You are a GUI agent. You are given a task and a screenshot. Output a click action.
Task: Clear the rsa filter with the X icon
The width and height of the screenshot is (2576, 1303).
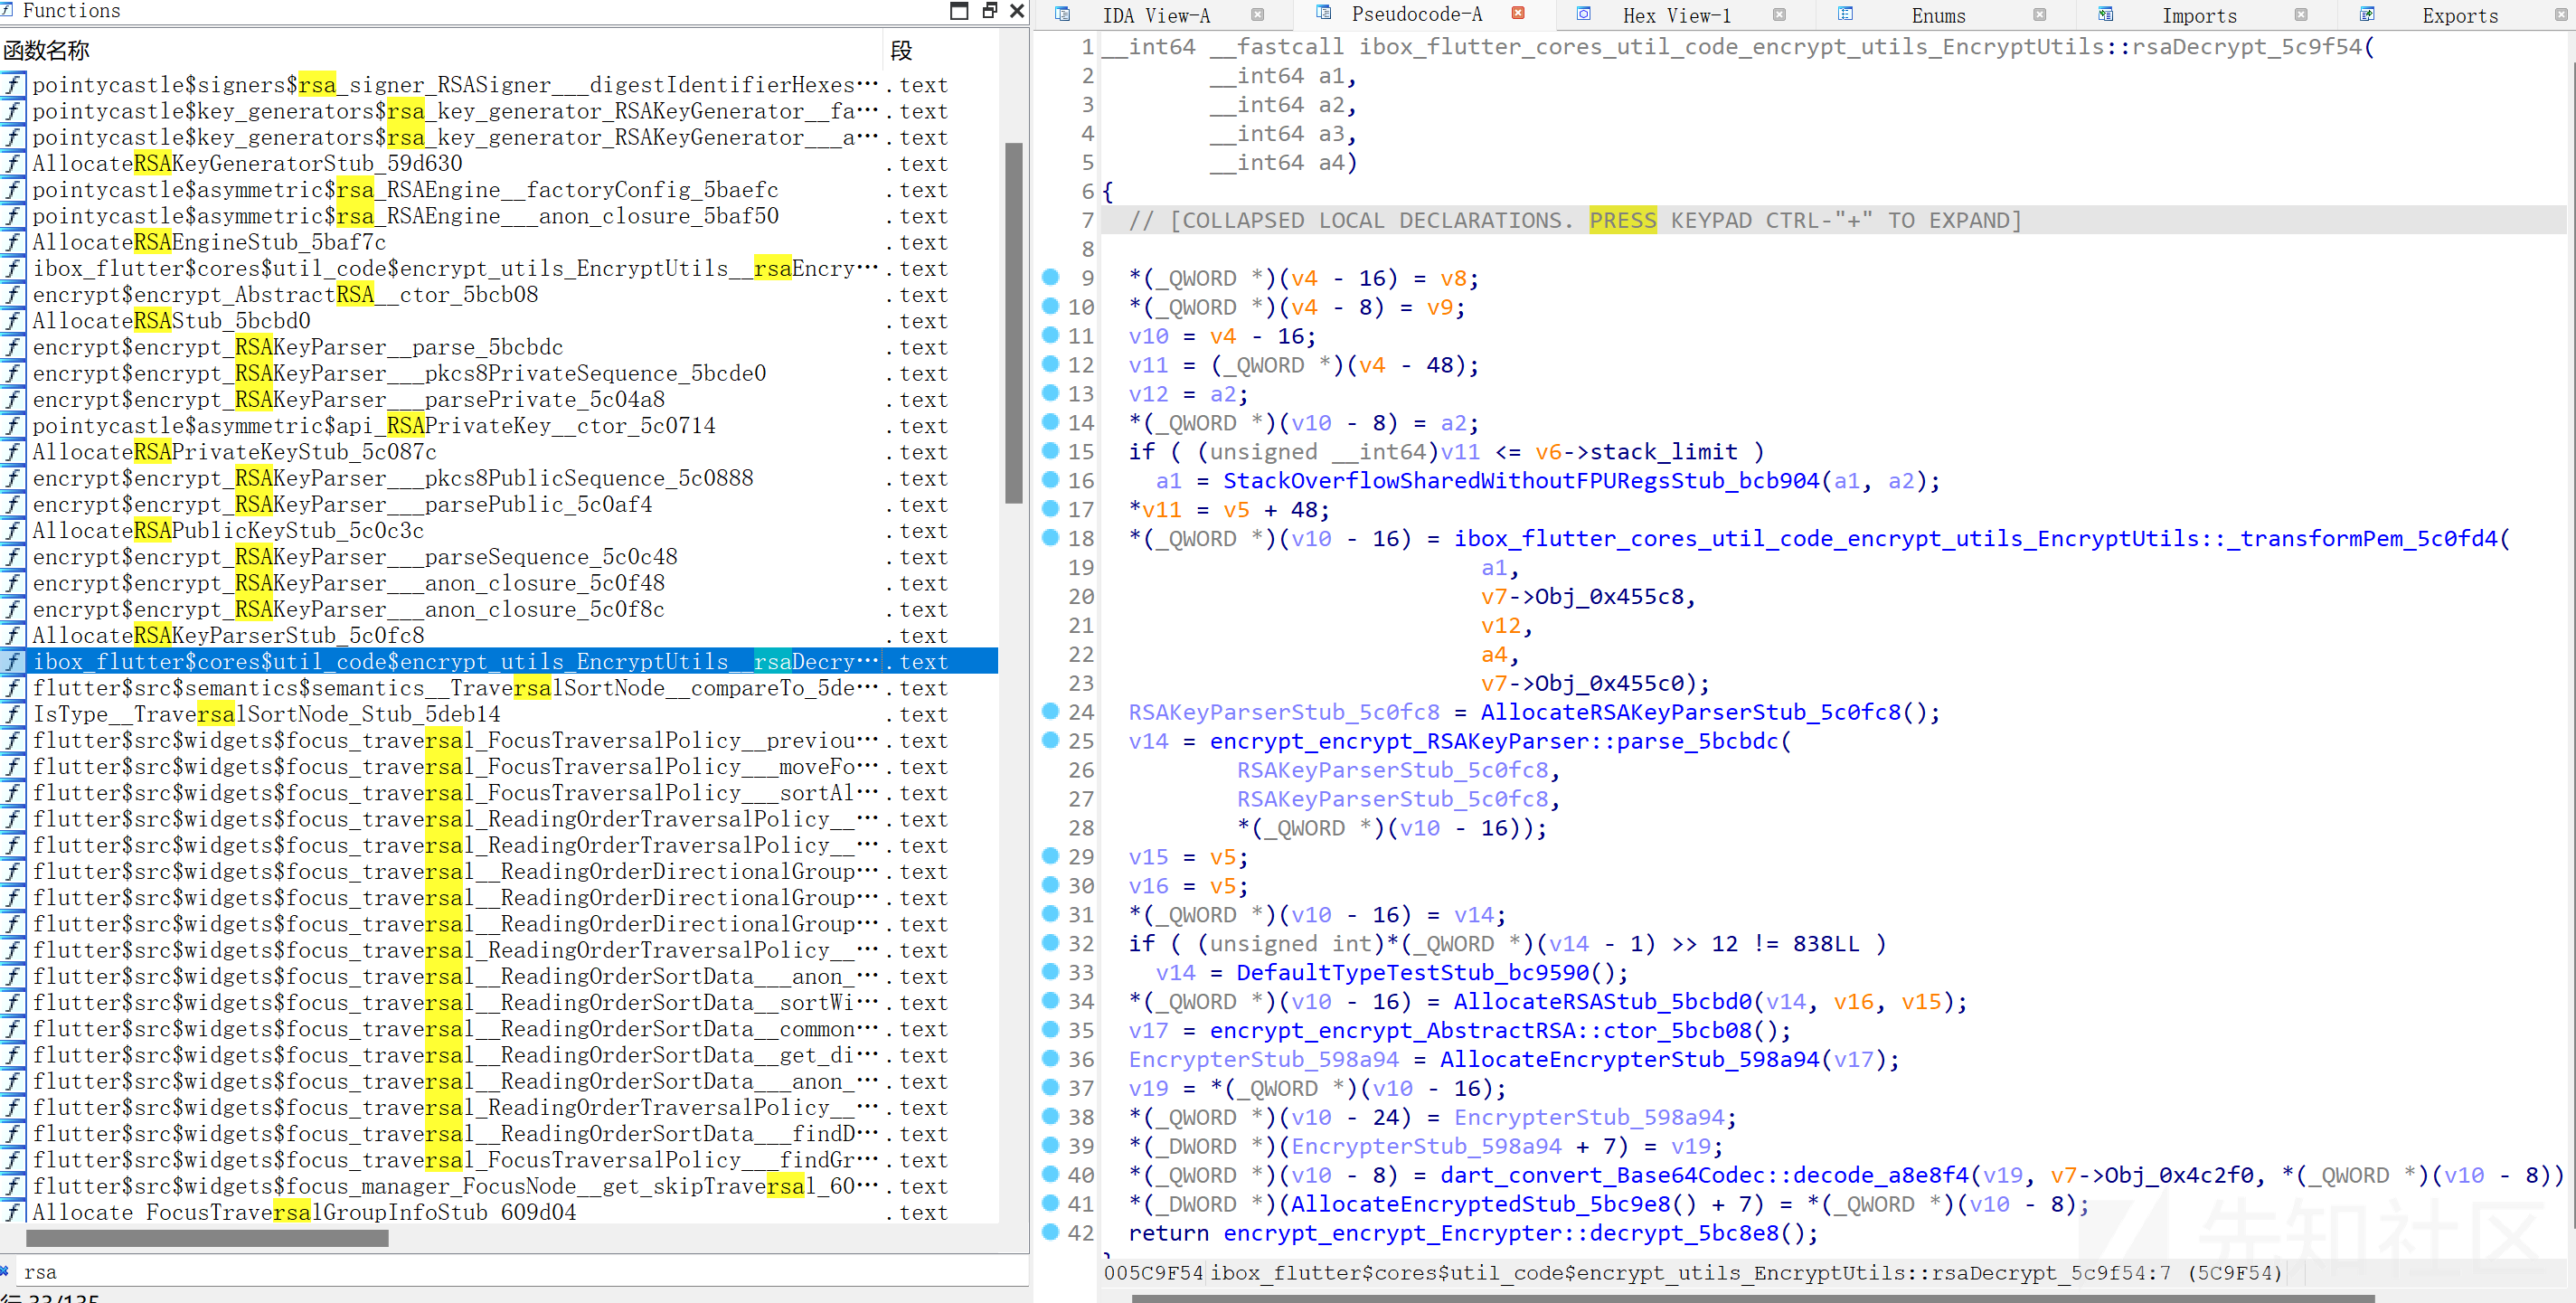tap(5, 1271)
